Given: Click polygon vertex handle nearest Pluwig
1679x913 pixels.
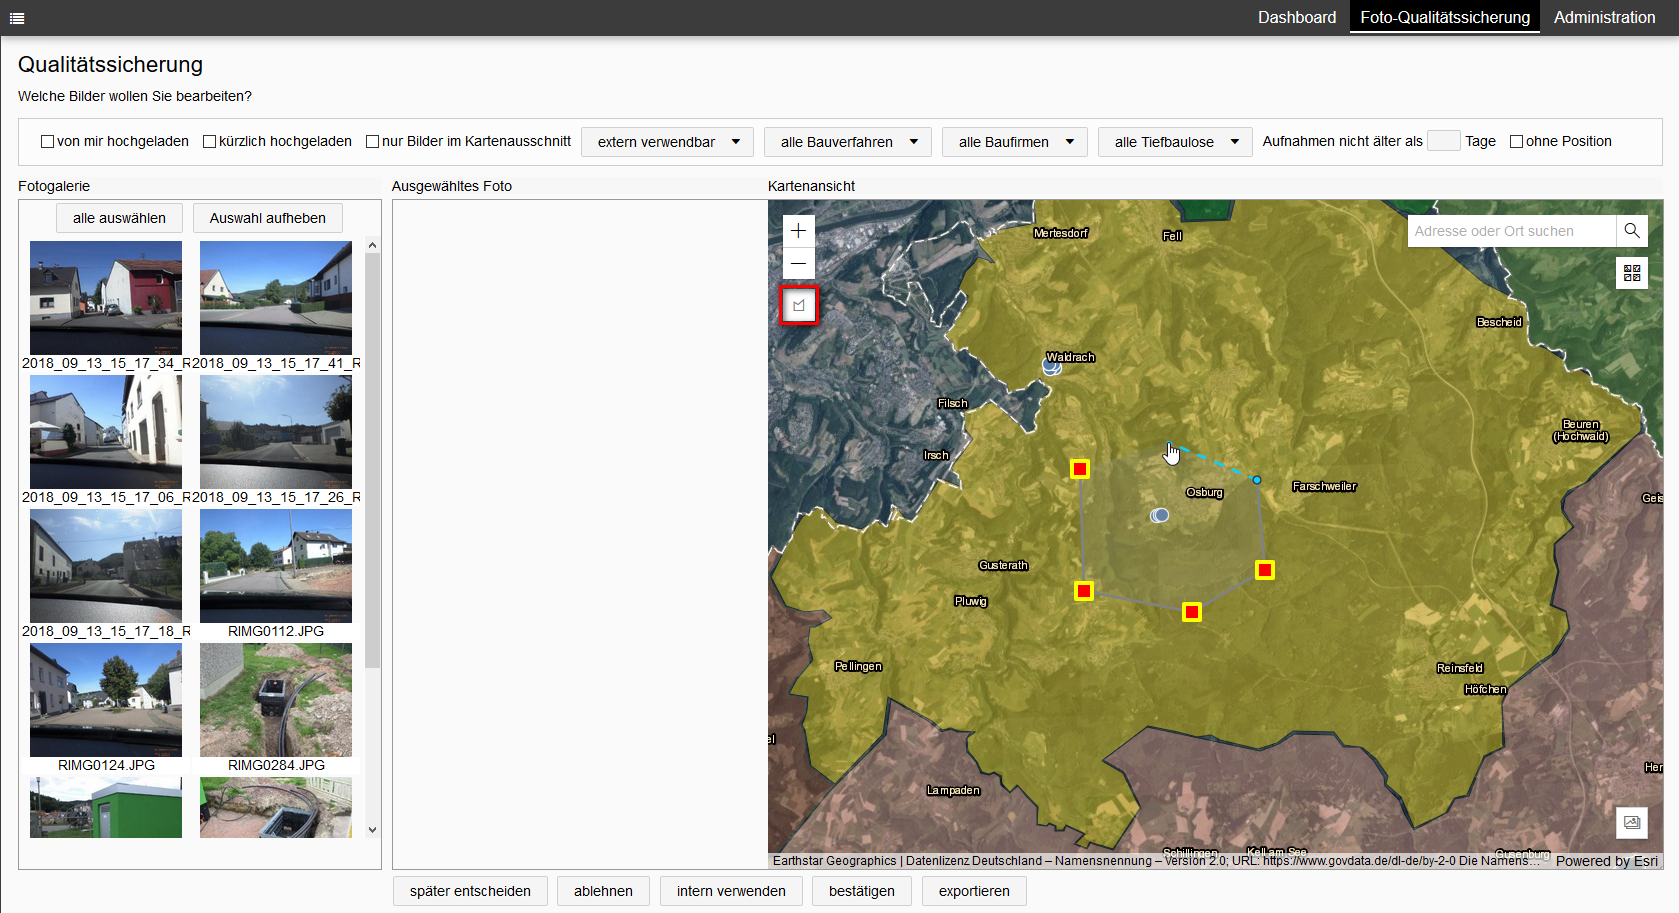Looking at the screenshot, I should click(1084, 591).
